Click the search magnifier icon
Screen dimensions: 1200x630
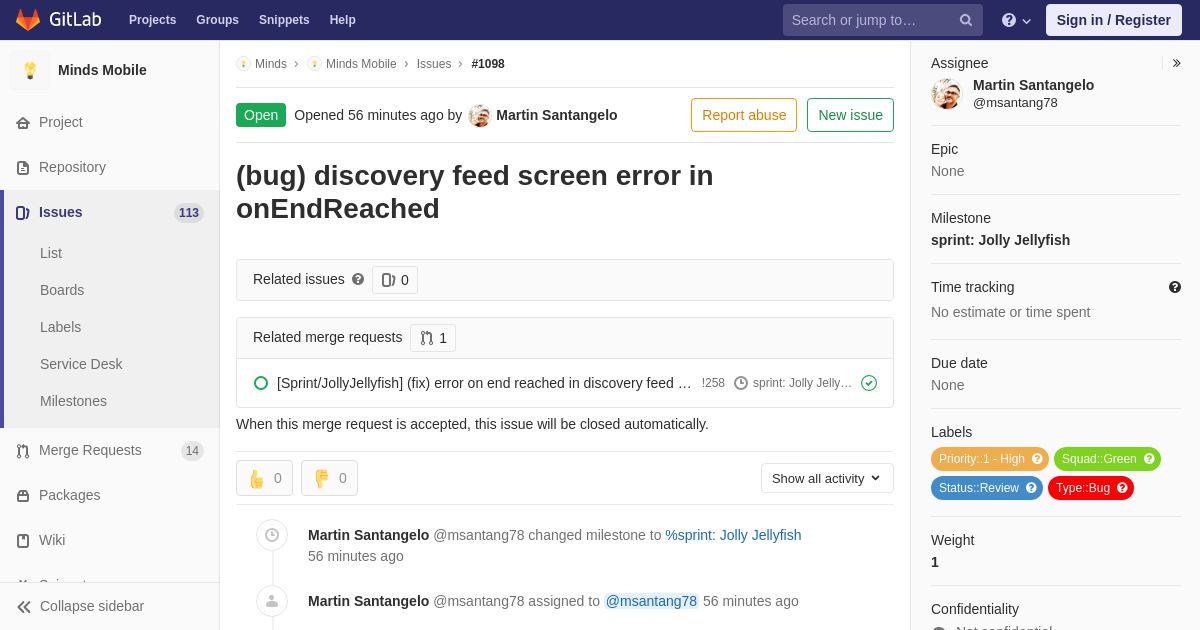pos(966,20)
